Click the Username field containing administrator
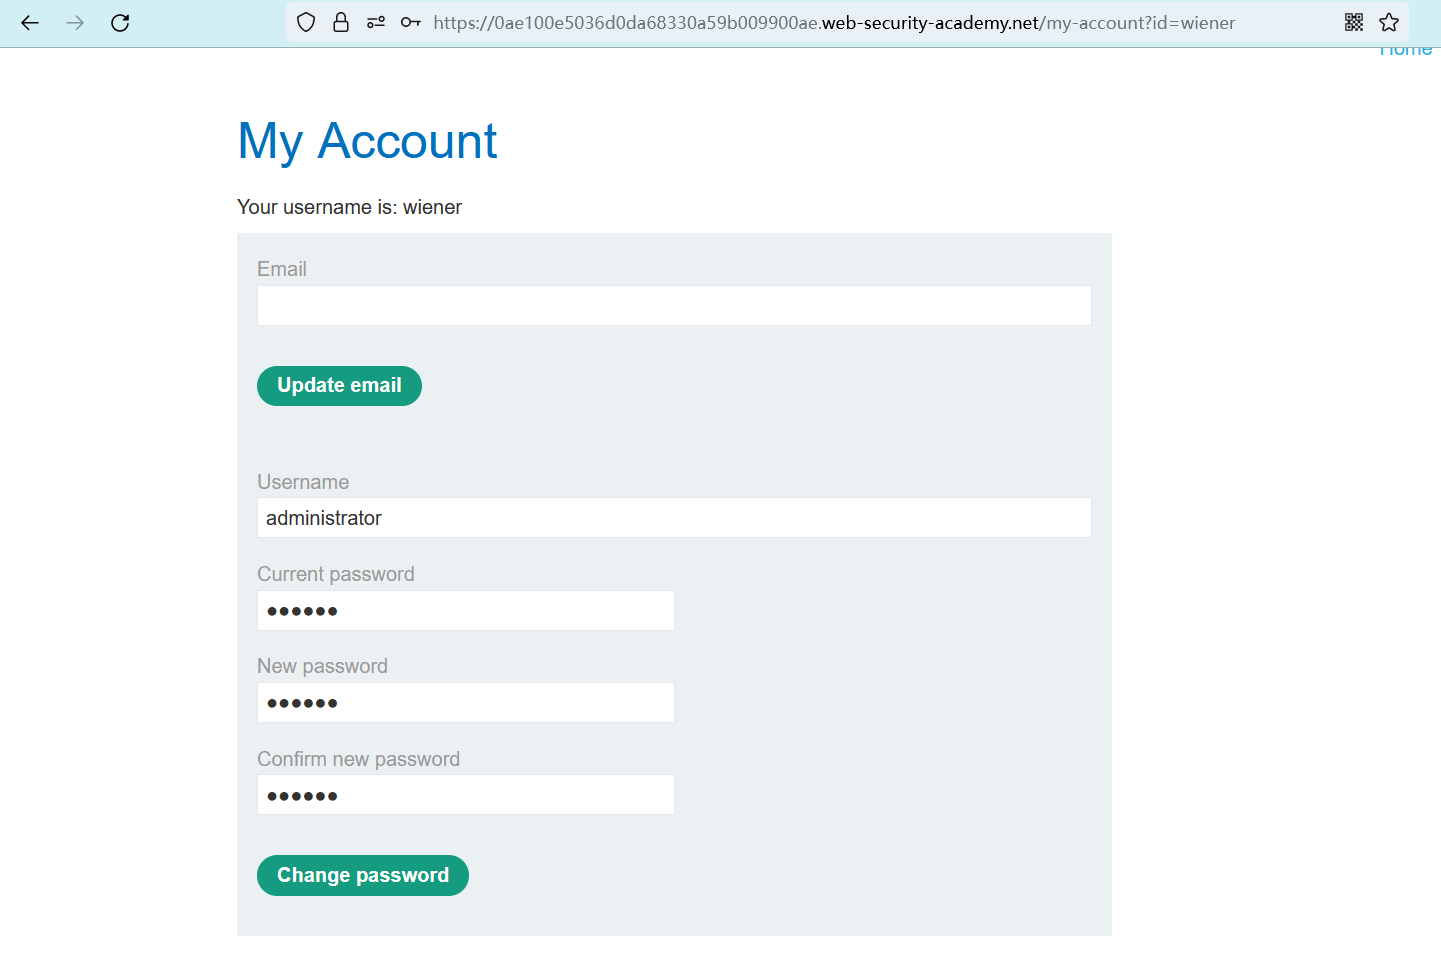This screenshot has height=959, width=1441. coord(674,518)
